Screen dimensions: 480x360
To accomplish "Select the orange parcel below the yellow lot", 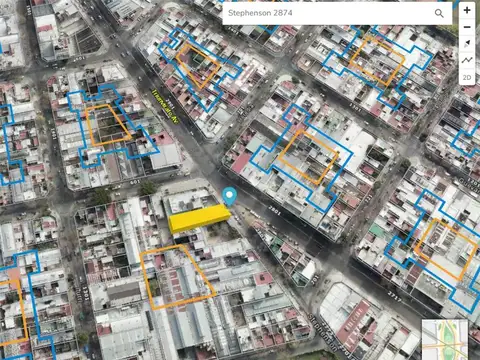I will click(x=177, y=277).
